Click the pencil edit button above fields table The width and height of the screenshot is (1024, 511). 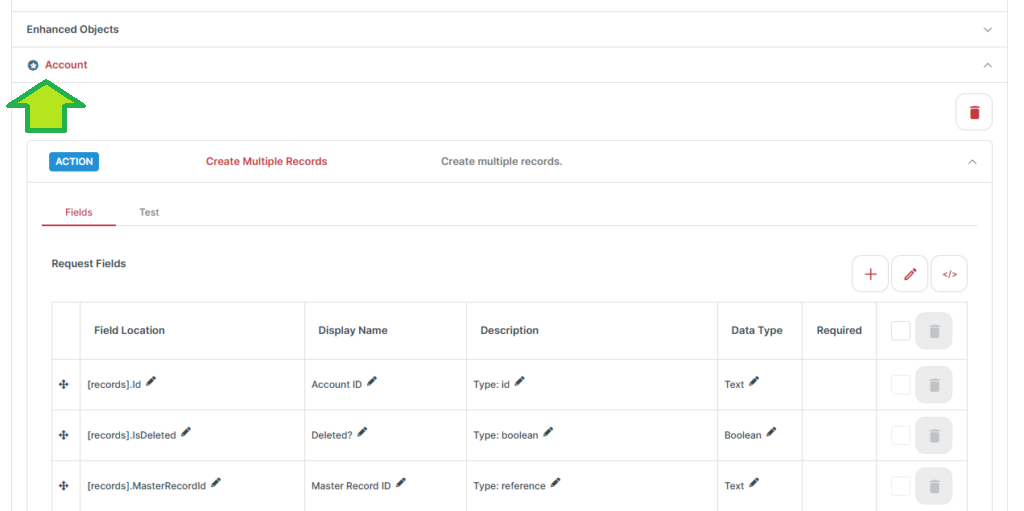[910, 274]
